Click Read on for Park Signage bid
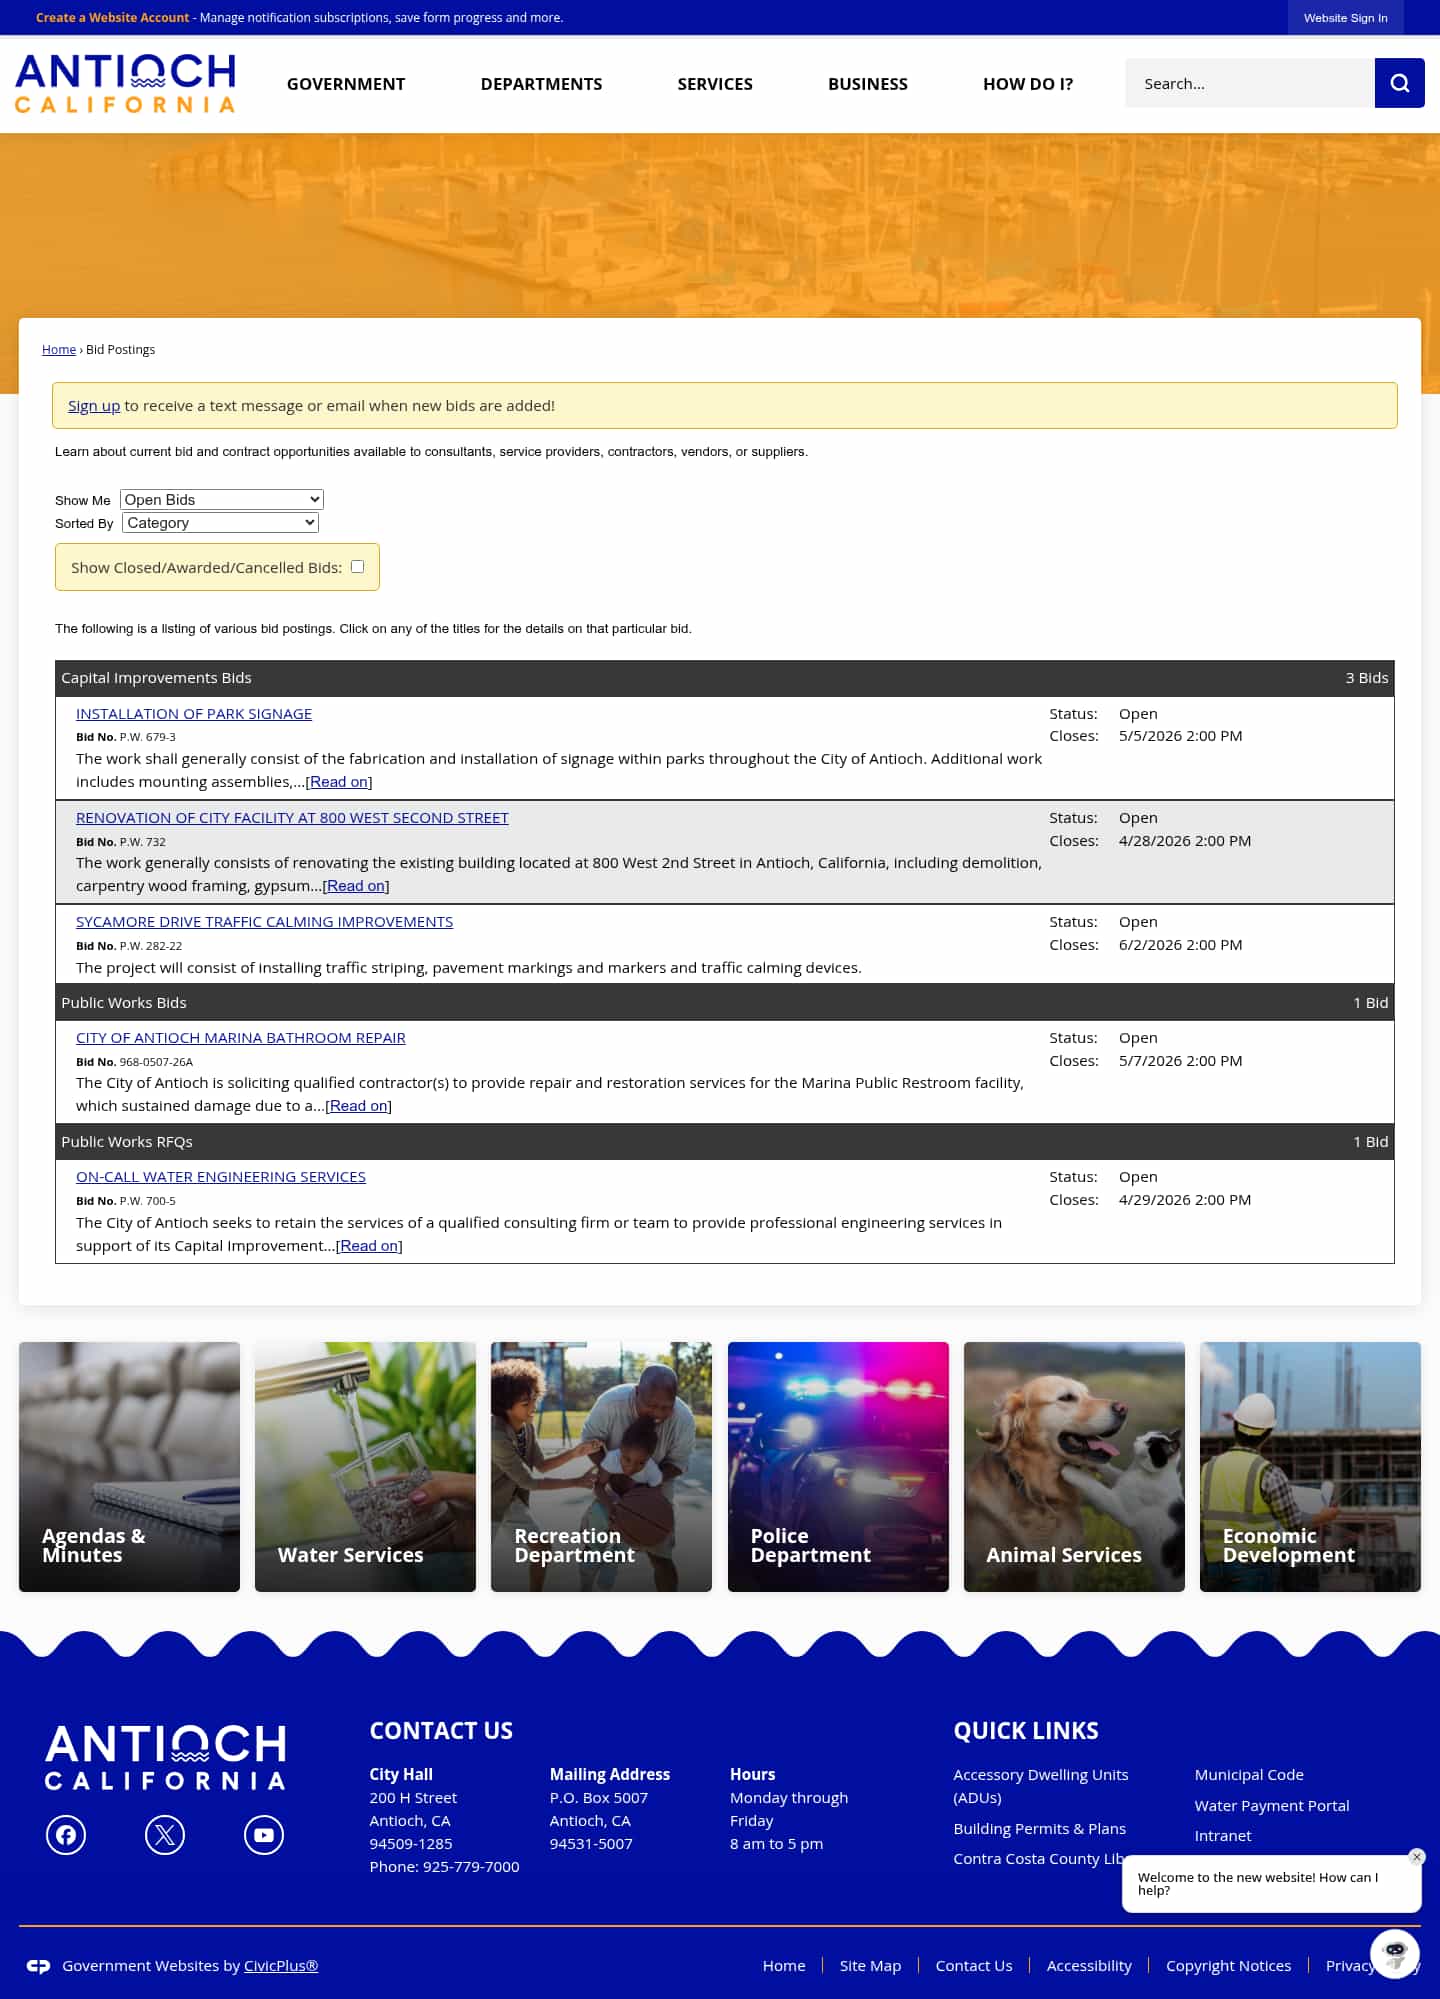1440x1999 pixels. click(339, 781)
